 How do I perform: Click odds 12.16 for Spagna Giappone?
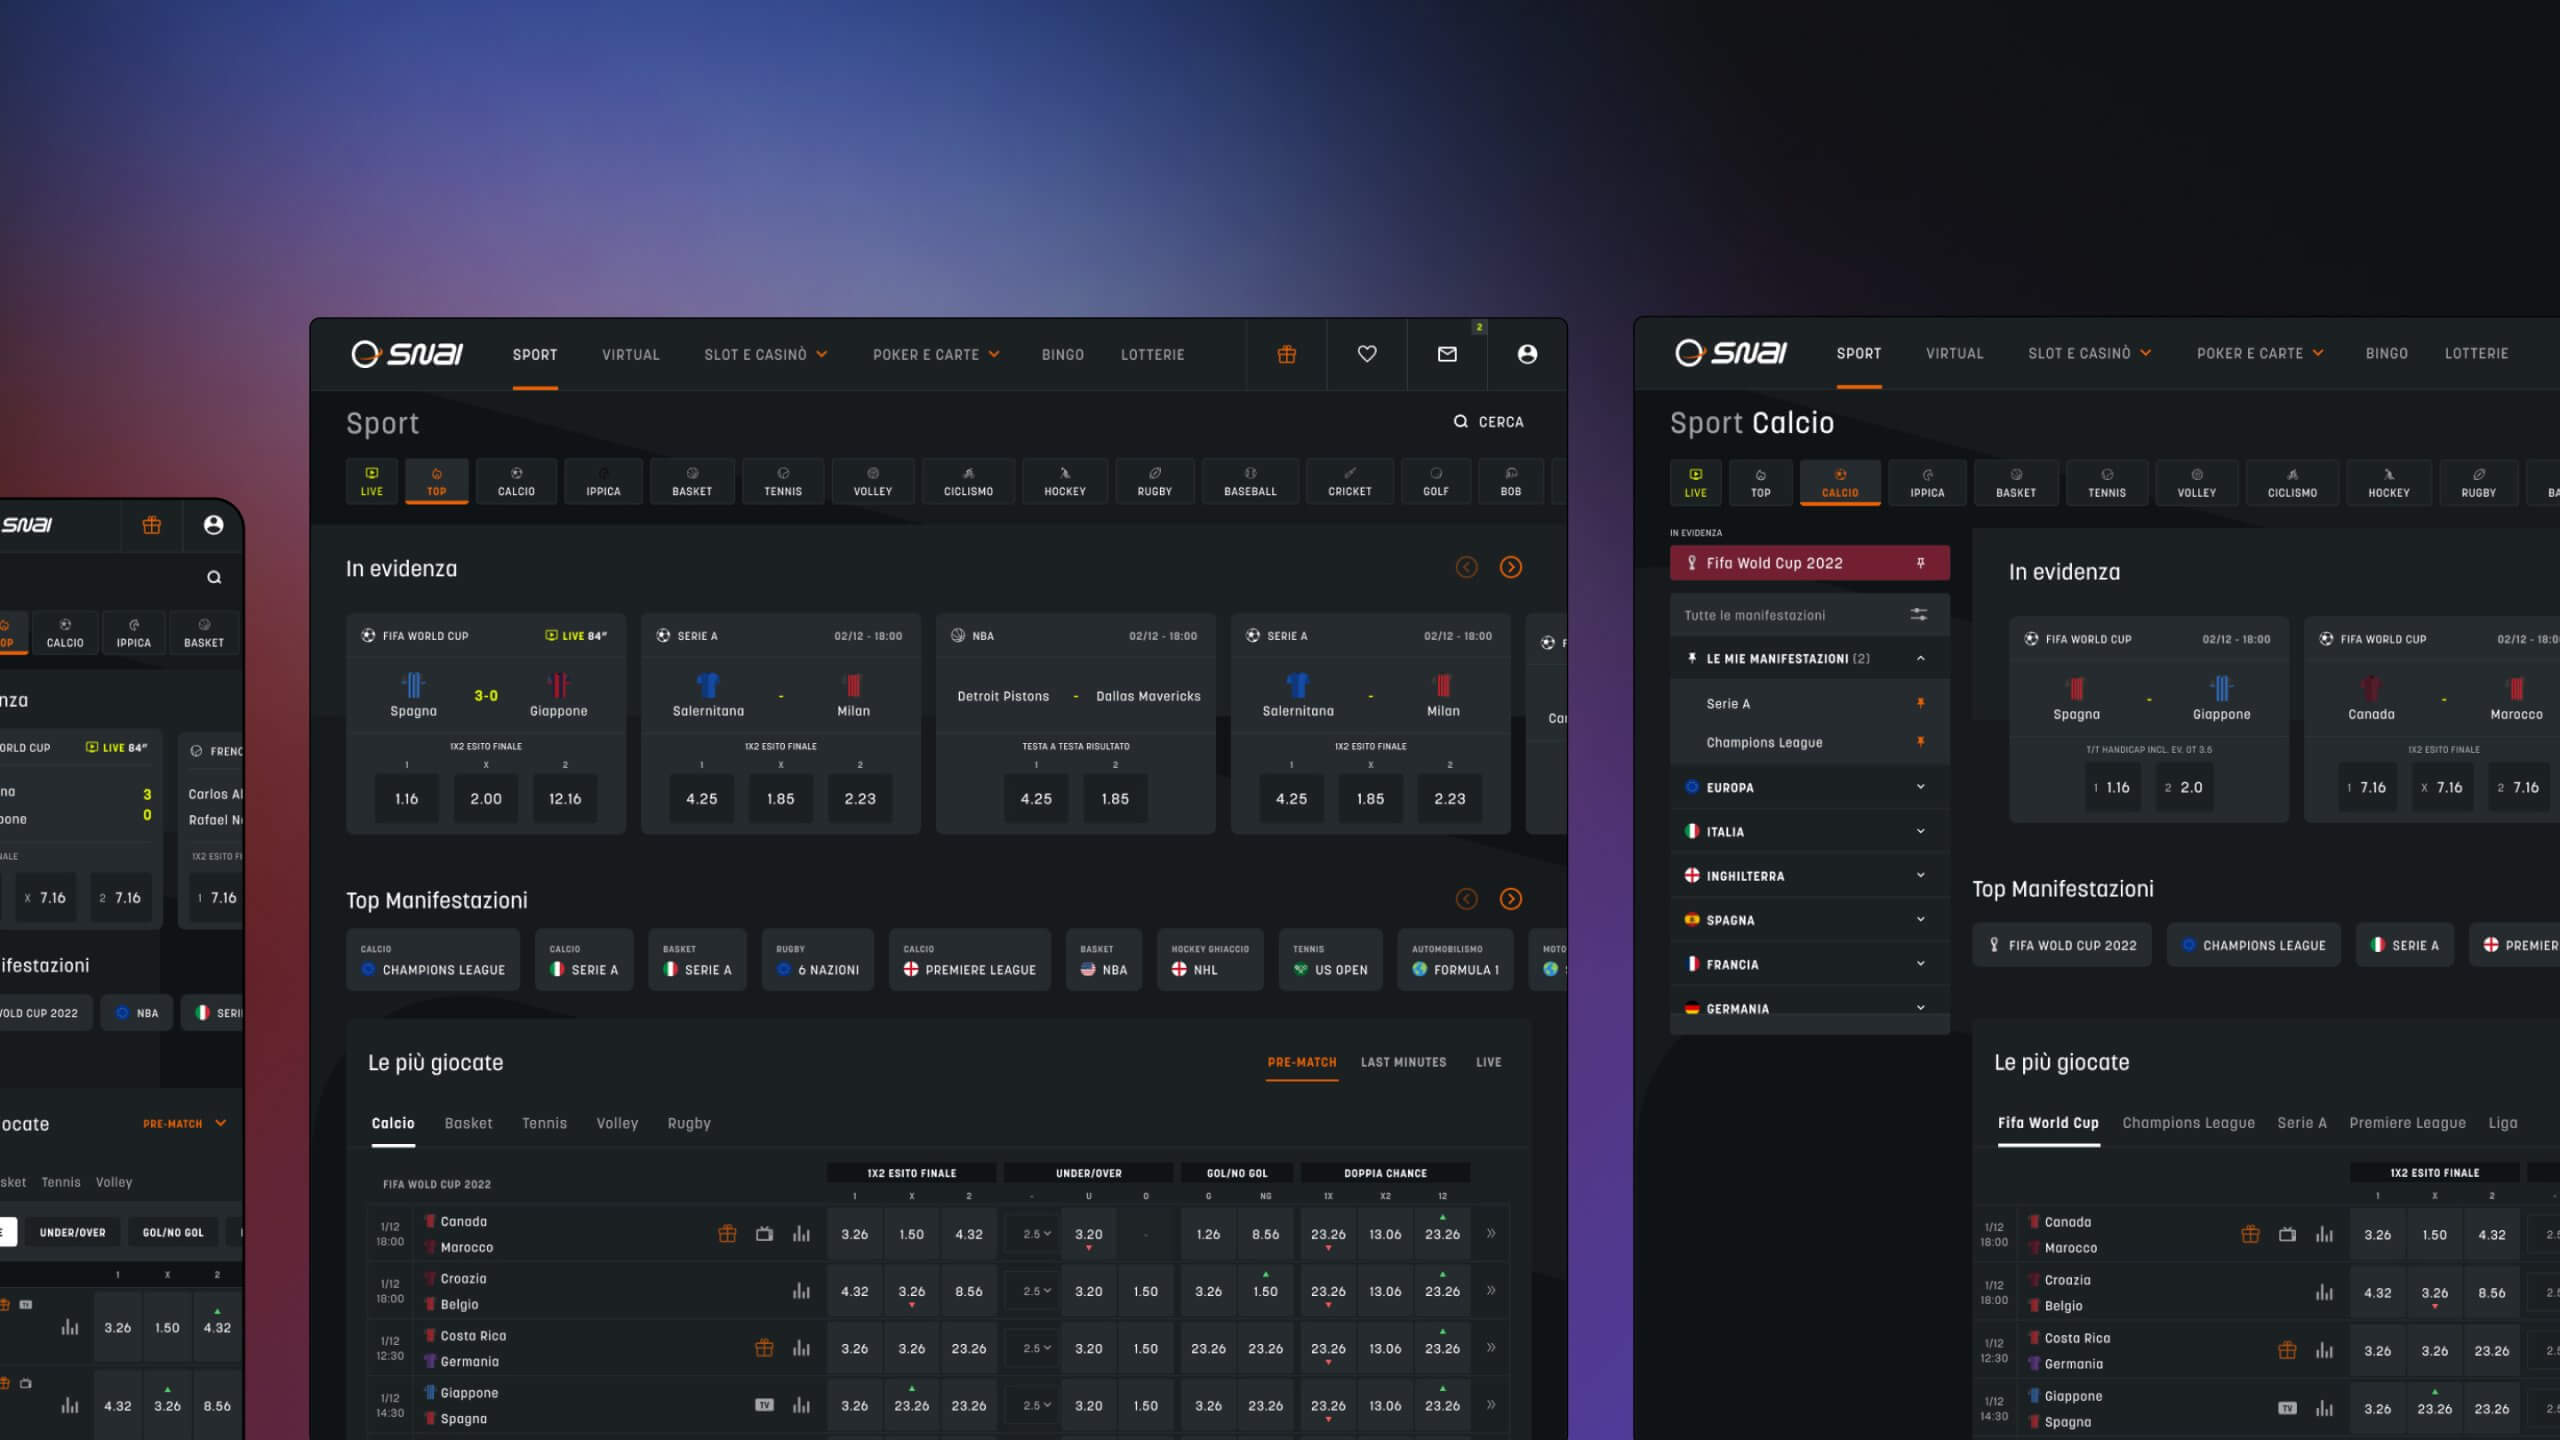tap(564, 799)
